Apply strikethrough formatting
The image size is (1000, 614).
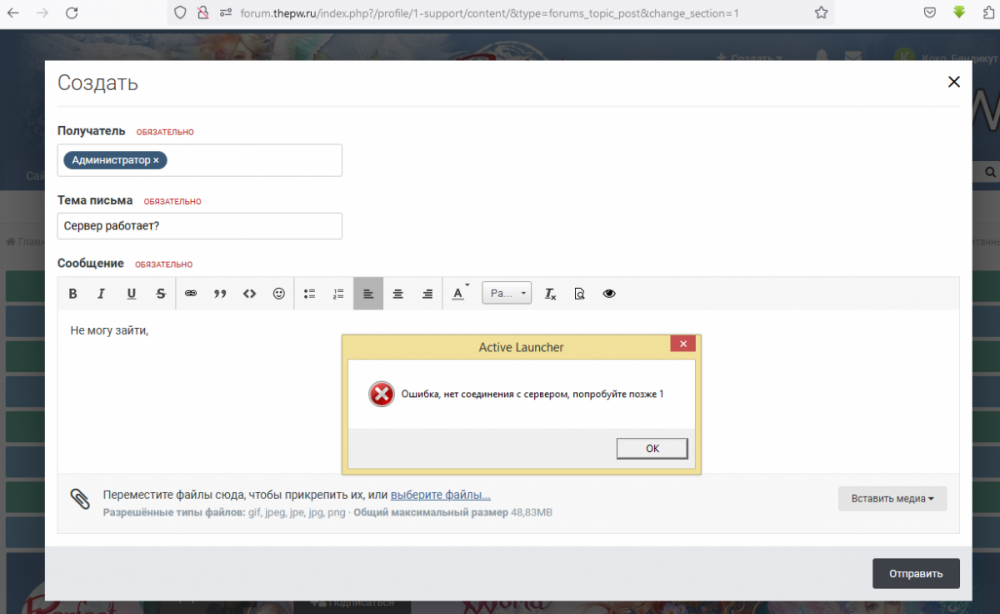pyautogui.click(x=160, y=293)
